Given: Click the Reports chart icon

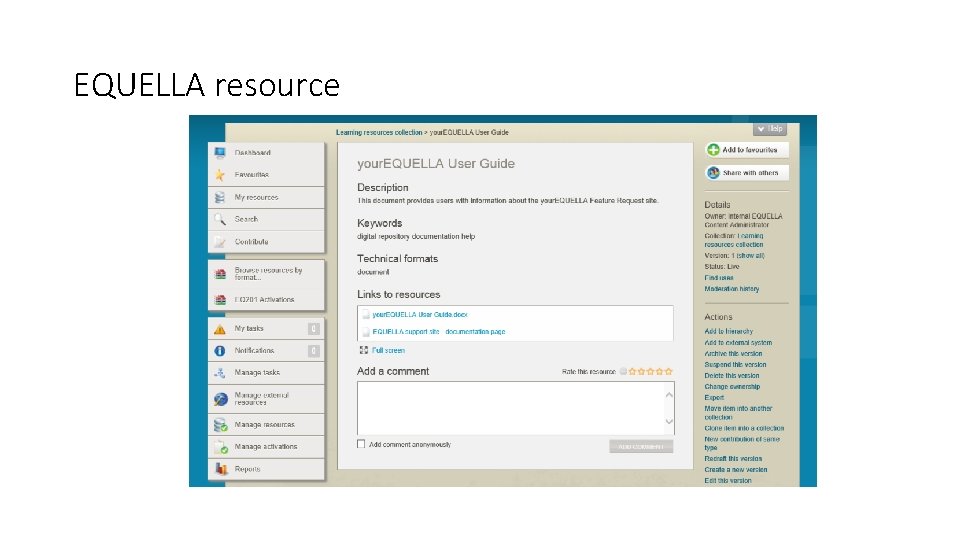Looking at the screenshot, I should coord(220,469).
